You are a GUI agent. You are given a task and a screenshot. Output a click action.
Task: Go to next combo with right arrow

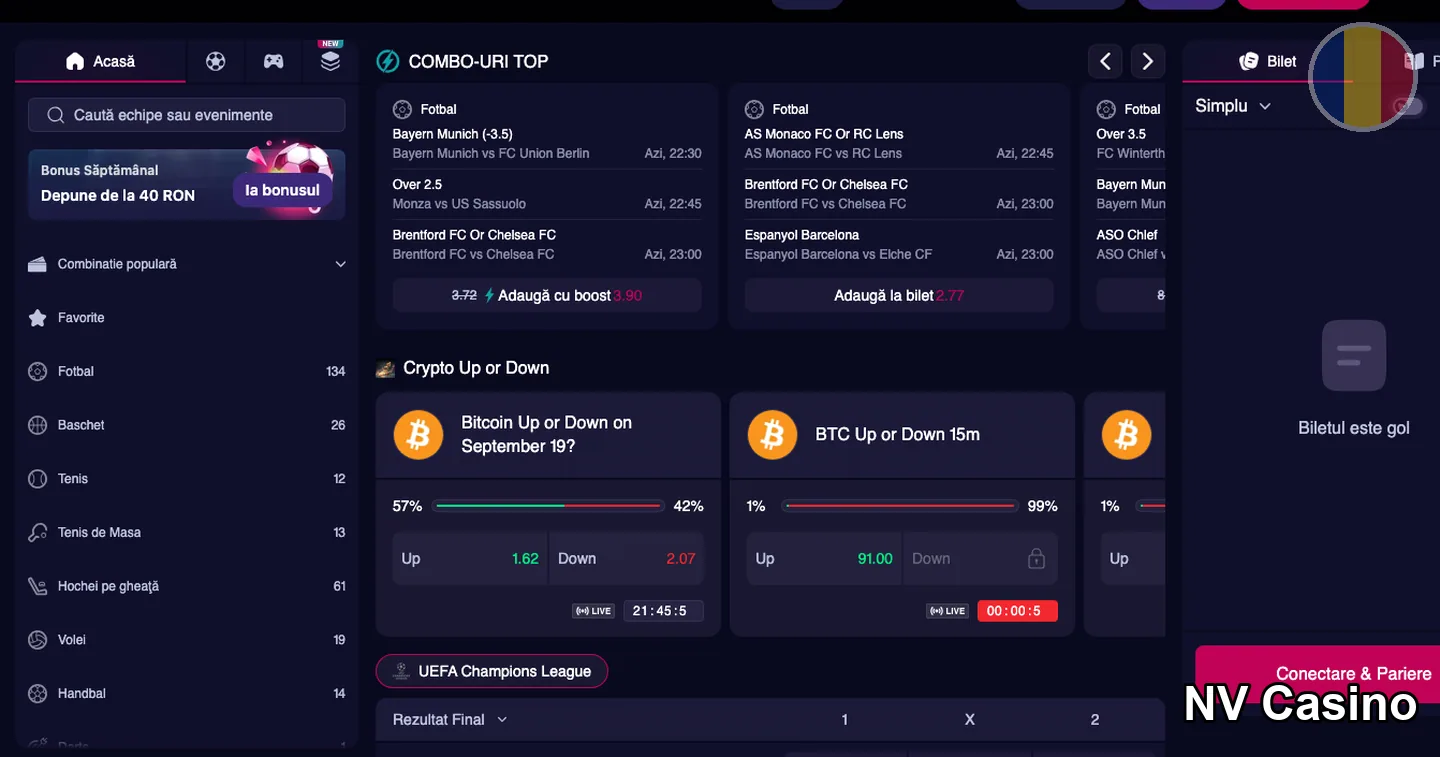pos(1148,62)
